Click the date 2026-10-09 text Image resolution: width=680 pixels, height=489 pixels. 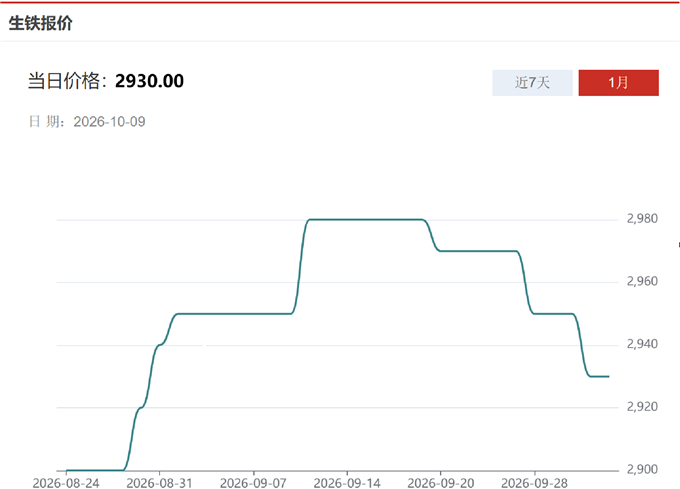point(109,122)
